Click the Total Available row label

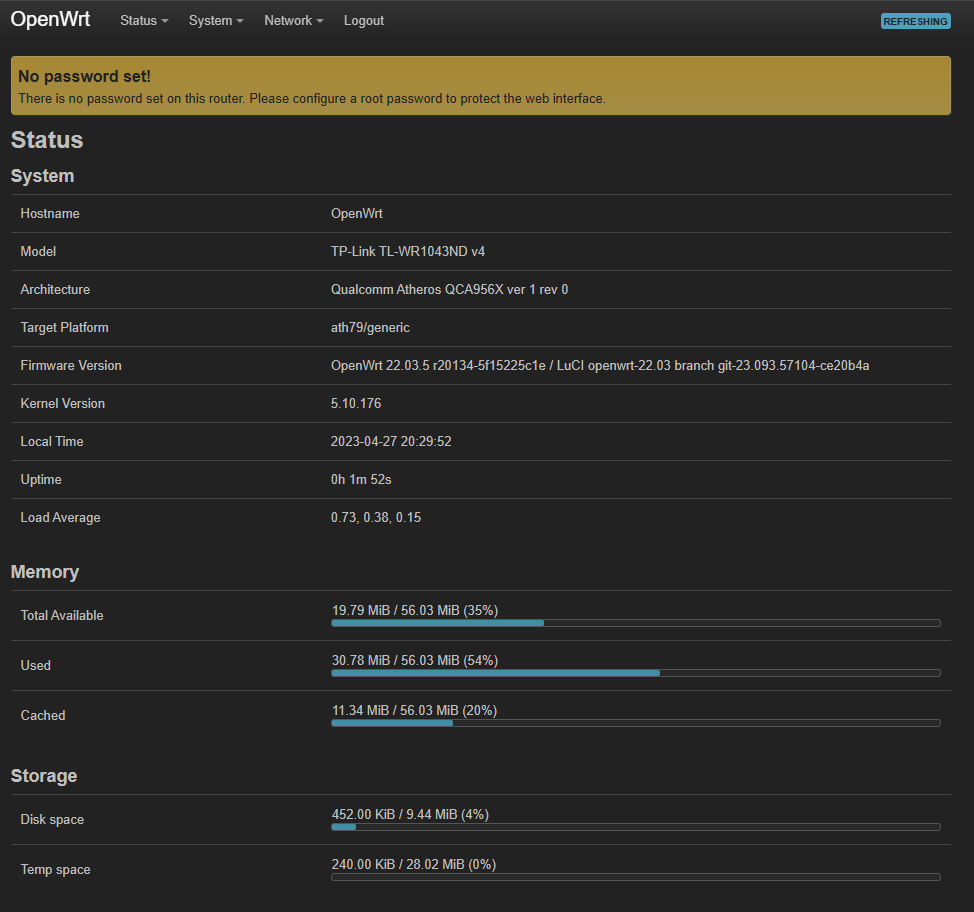click(62, 615)
